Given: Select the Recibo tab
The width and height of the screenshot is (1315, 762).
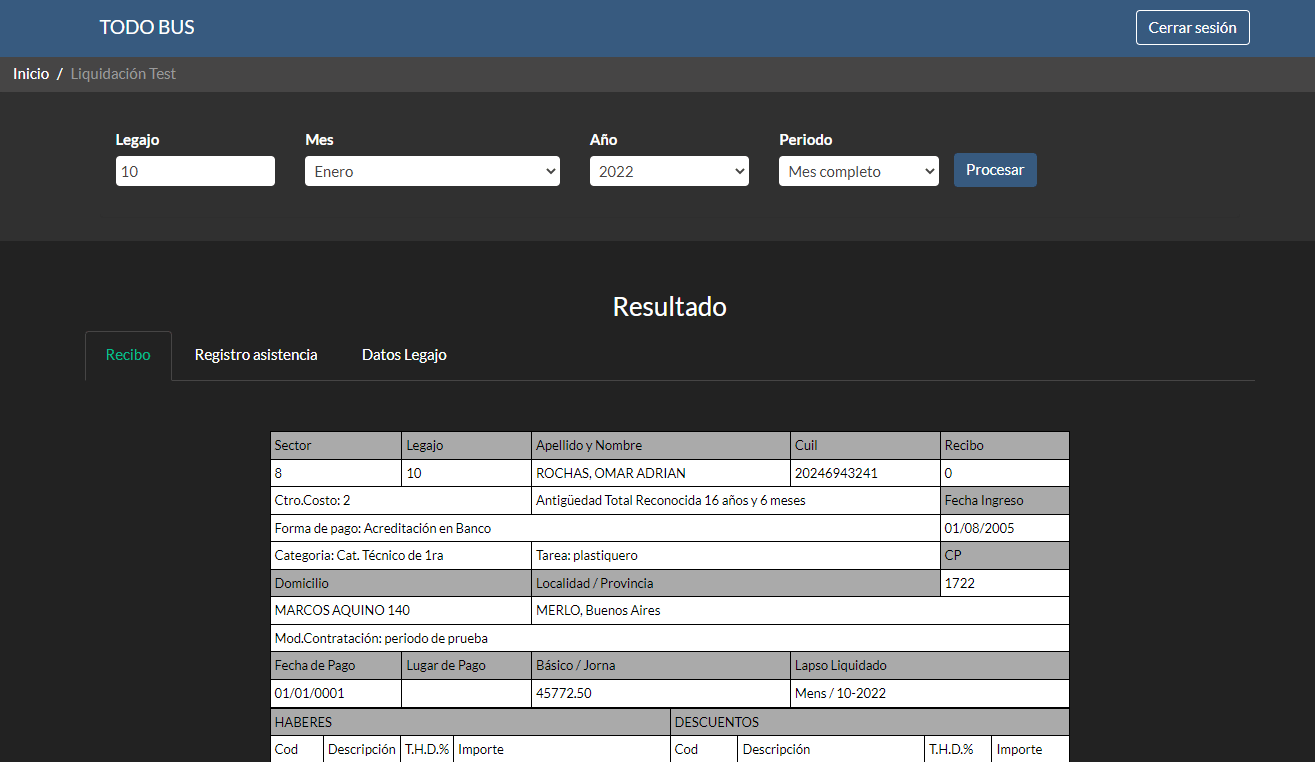Looking at the screenshot, I should click(128, 355).
